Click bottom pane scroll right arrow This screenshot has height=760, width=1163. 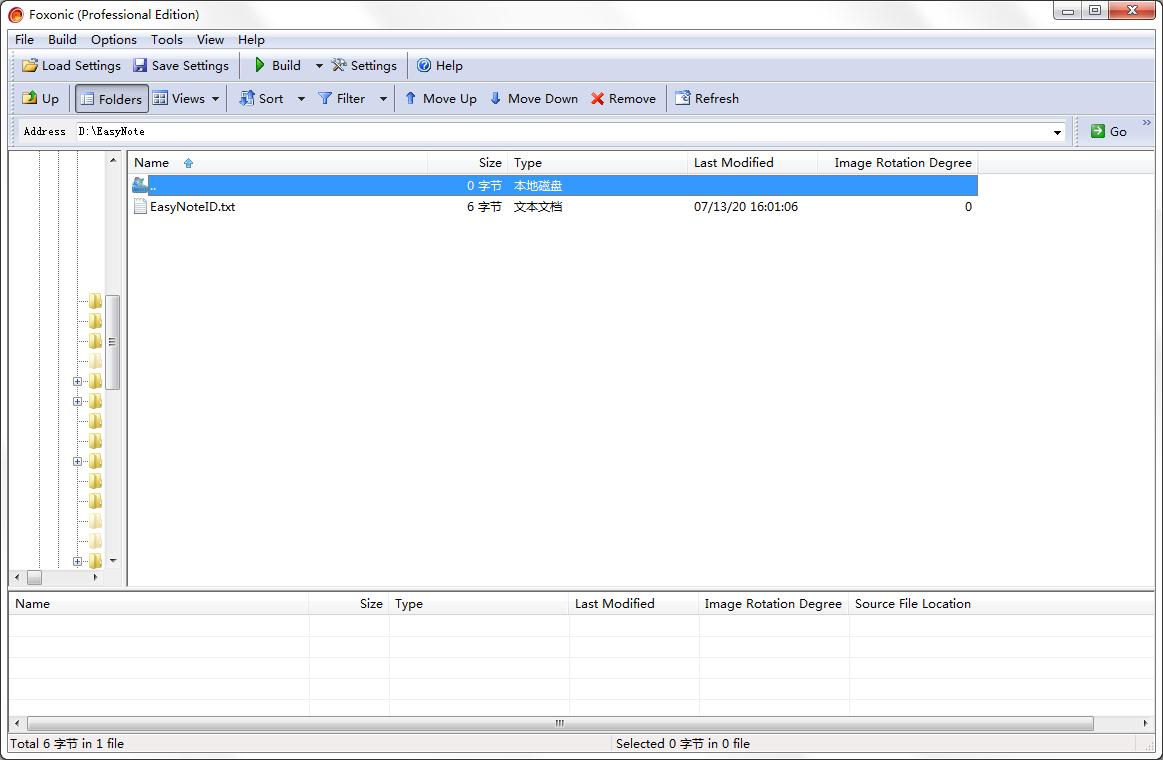point(1146,723)
